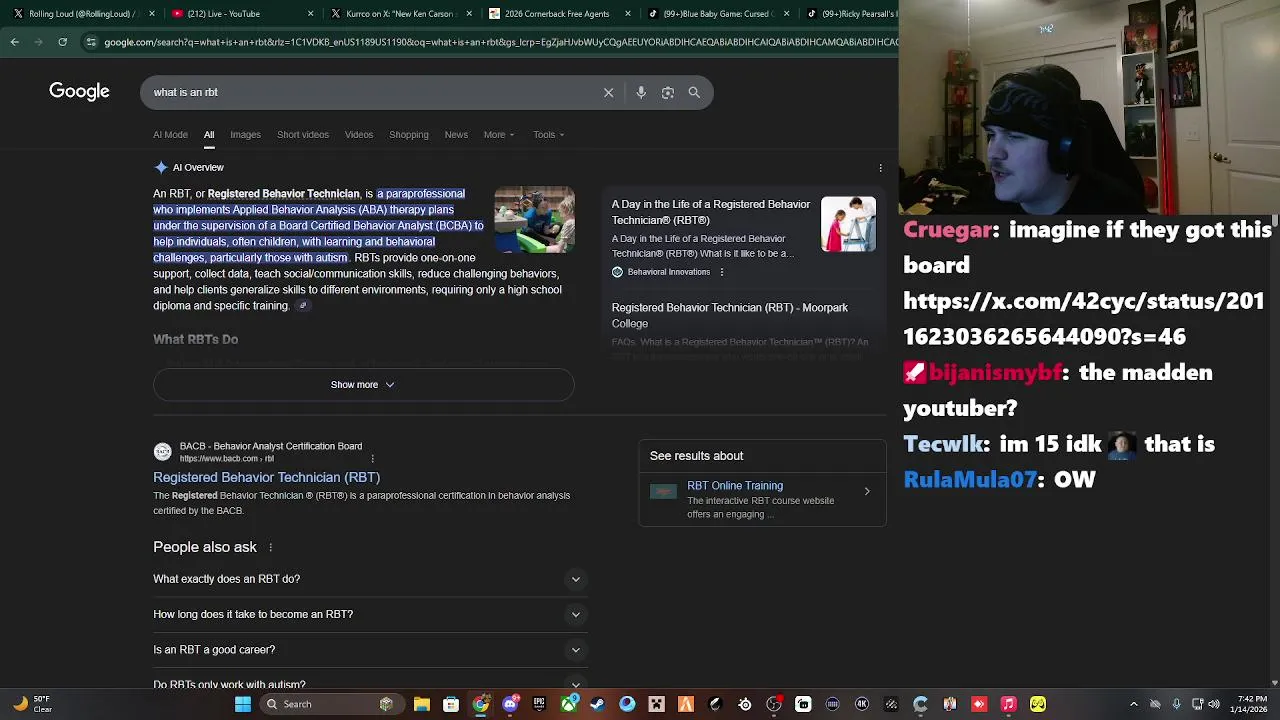
Task: Open more options for BACB result
Action: (372, 459)
